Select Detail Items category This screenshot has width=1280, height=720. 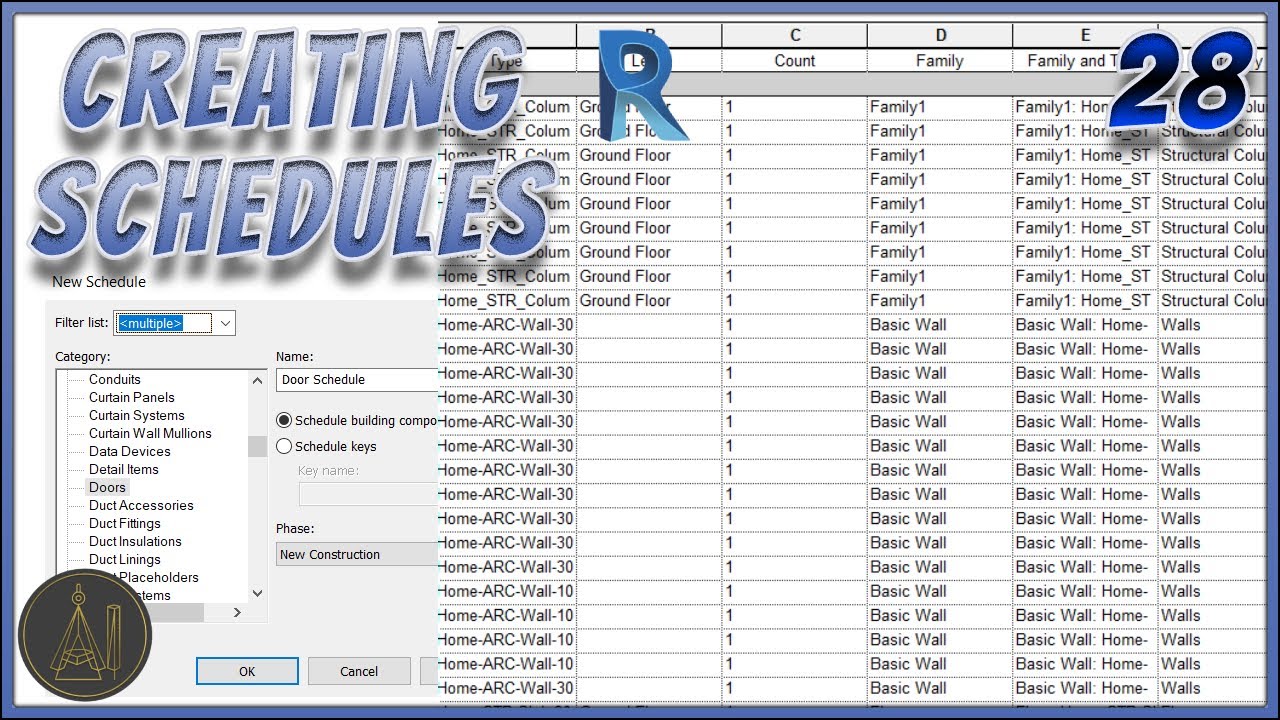click(124, 470)
